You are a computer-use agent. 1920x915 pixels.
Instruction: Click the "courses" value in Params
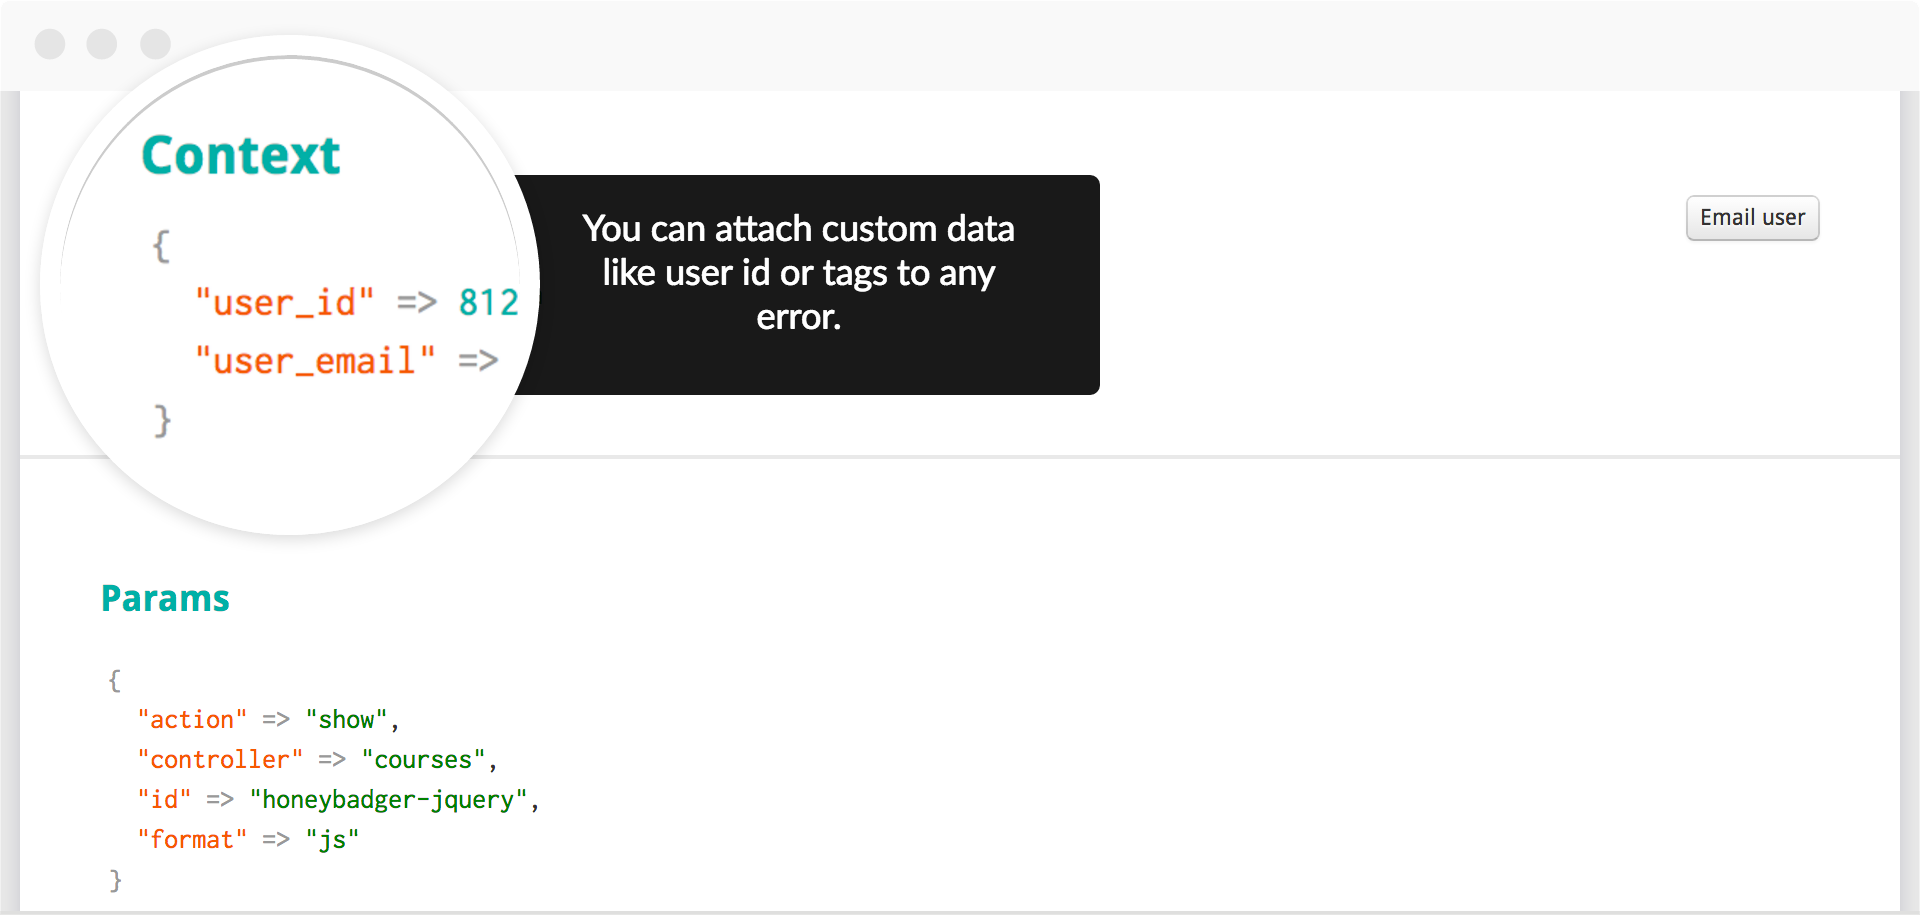423,759
